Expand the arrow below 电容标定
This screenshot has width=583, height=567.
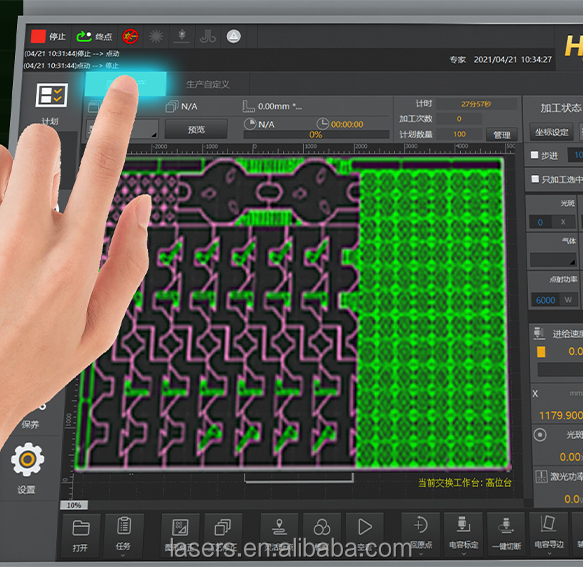(x=463, y=554)
